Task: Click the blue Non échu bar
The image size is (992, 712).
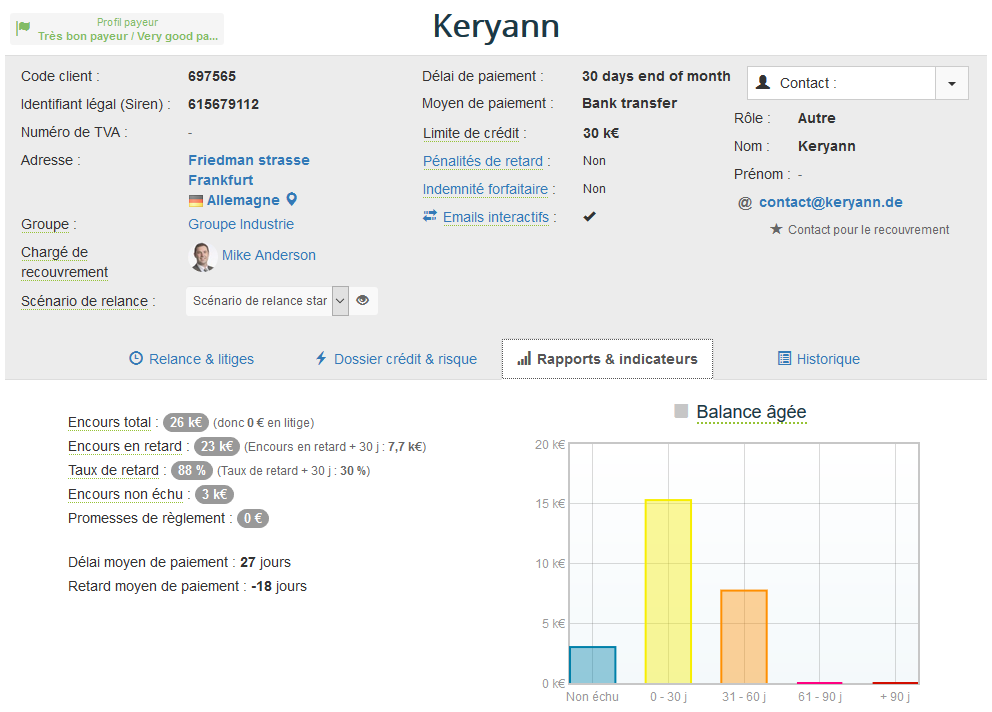Action: click(x=593, y=665)
